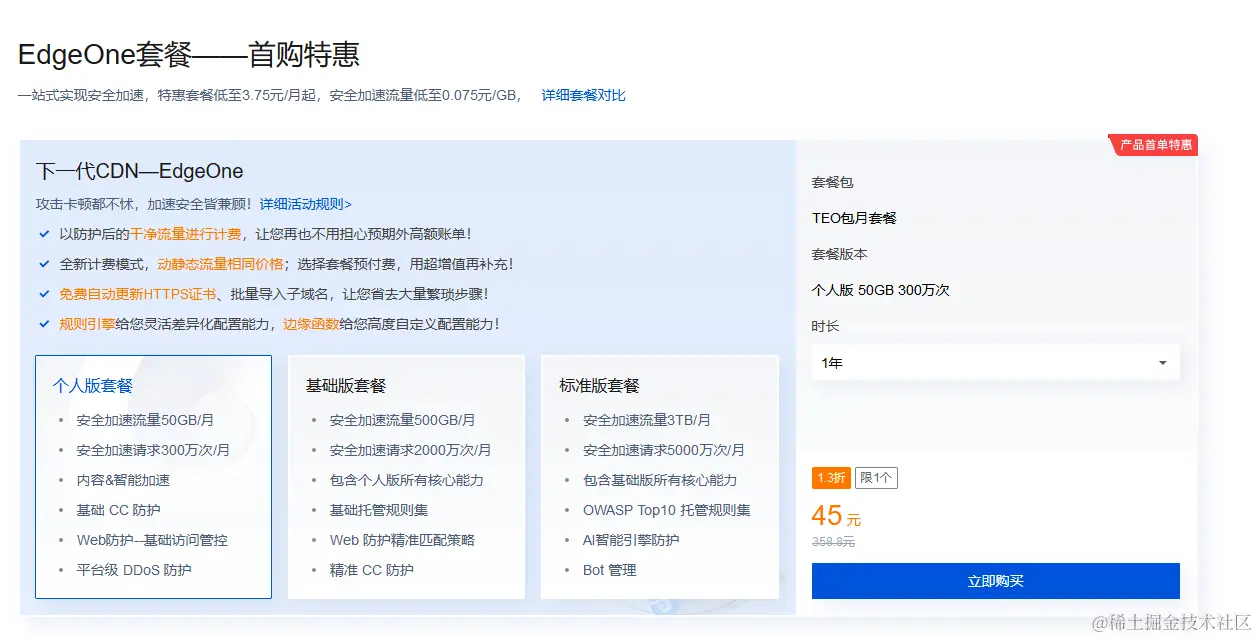The image size is (1258, 639).
Task: Select the 基础版套餐 card
Action: [x=406, y=477]
